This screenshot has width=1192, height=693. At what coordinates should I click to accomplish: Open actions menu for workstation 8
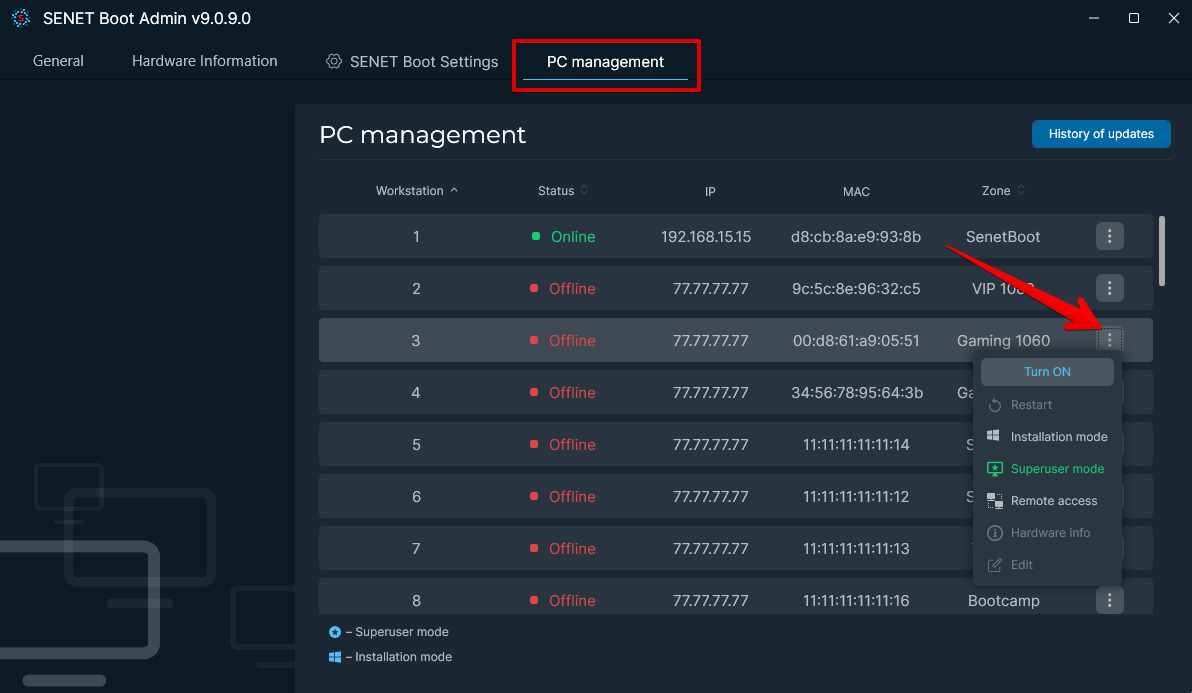(1109, 600)
